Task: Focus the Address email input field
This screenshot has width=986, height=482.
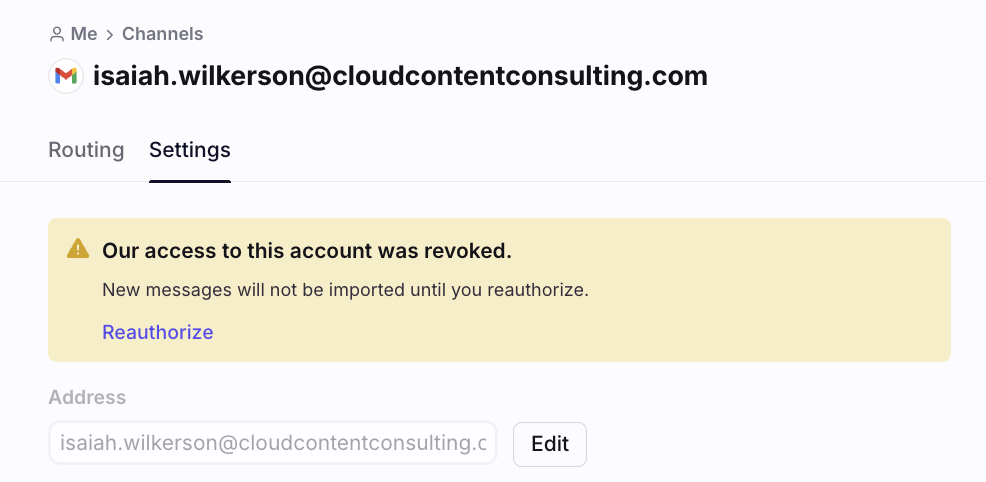Action: (x=273, y=443)
